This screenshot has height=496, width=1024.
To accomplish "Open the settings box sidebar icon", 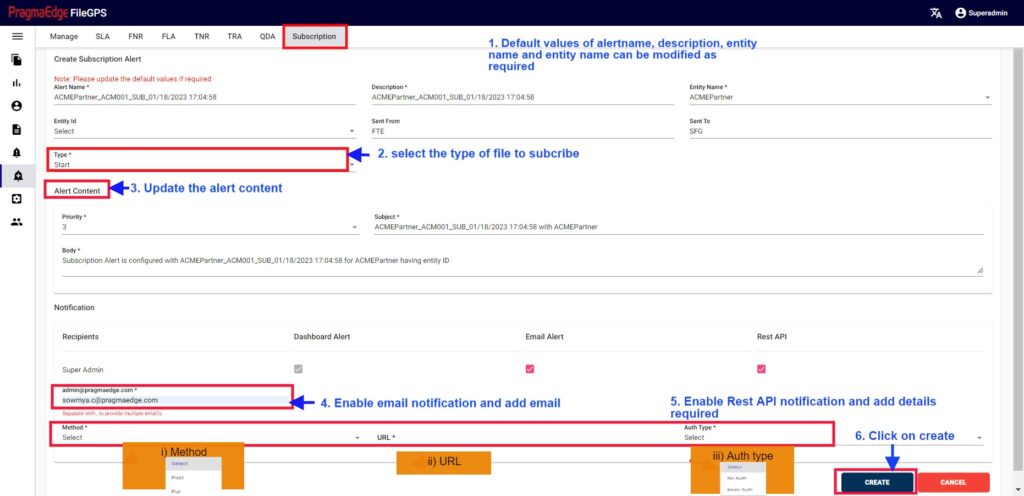I will tap(17, 199).
